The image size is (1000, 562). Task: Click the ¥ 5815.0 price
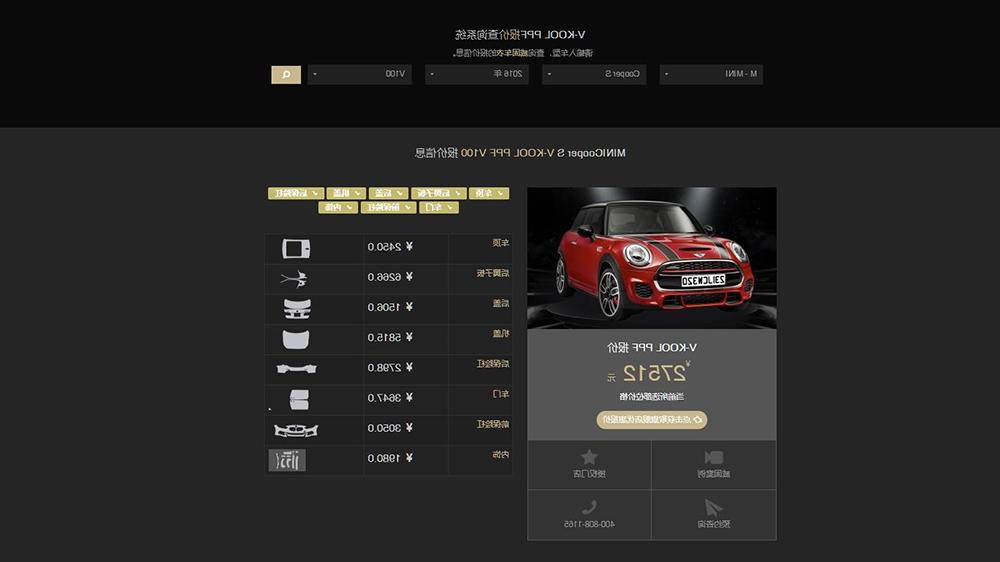pyautogui.click(x=390, y=337)
